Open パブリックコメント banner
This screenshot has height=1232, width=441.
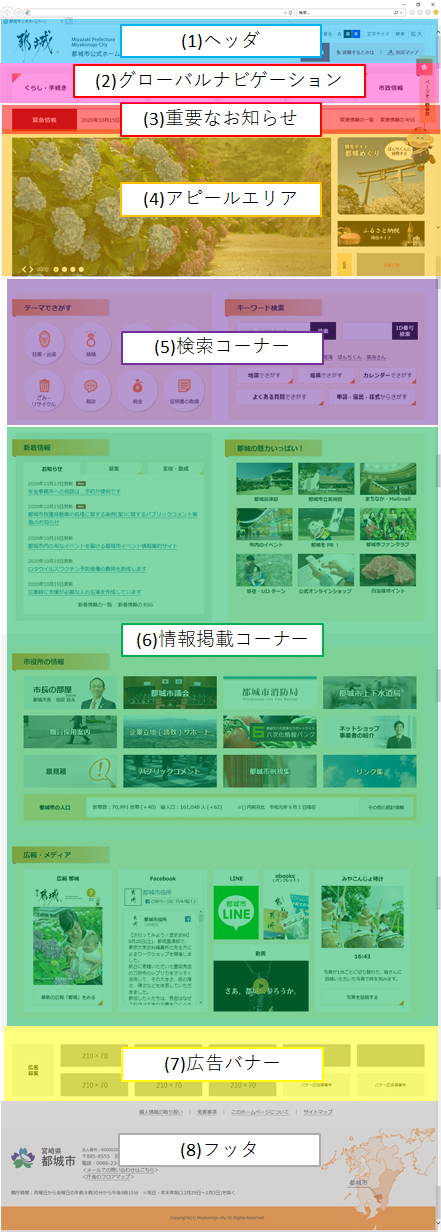[170, 771]
